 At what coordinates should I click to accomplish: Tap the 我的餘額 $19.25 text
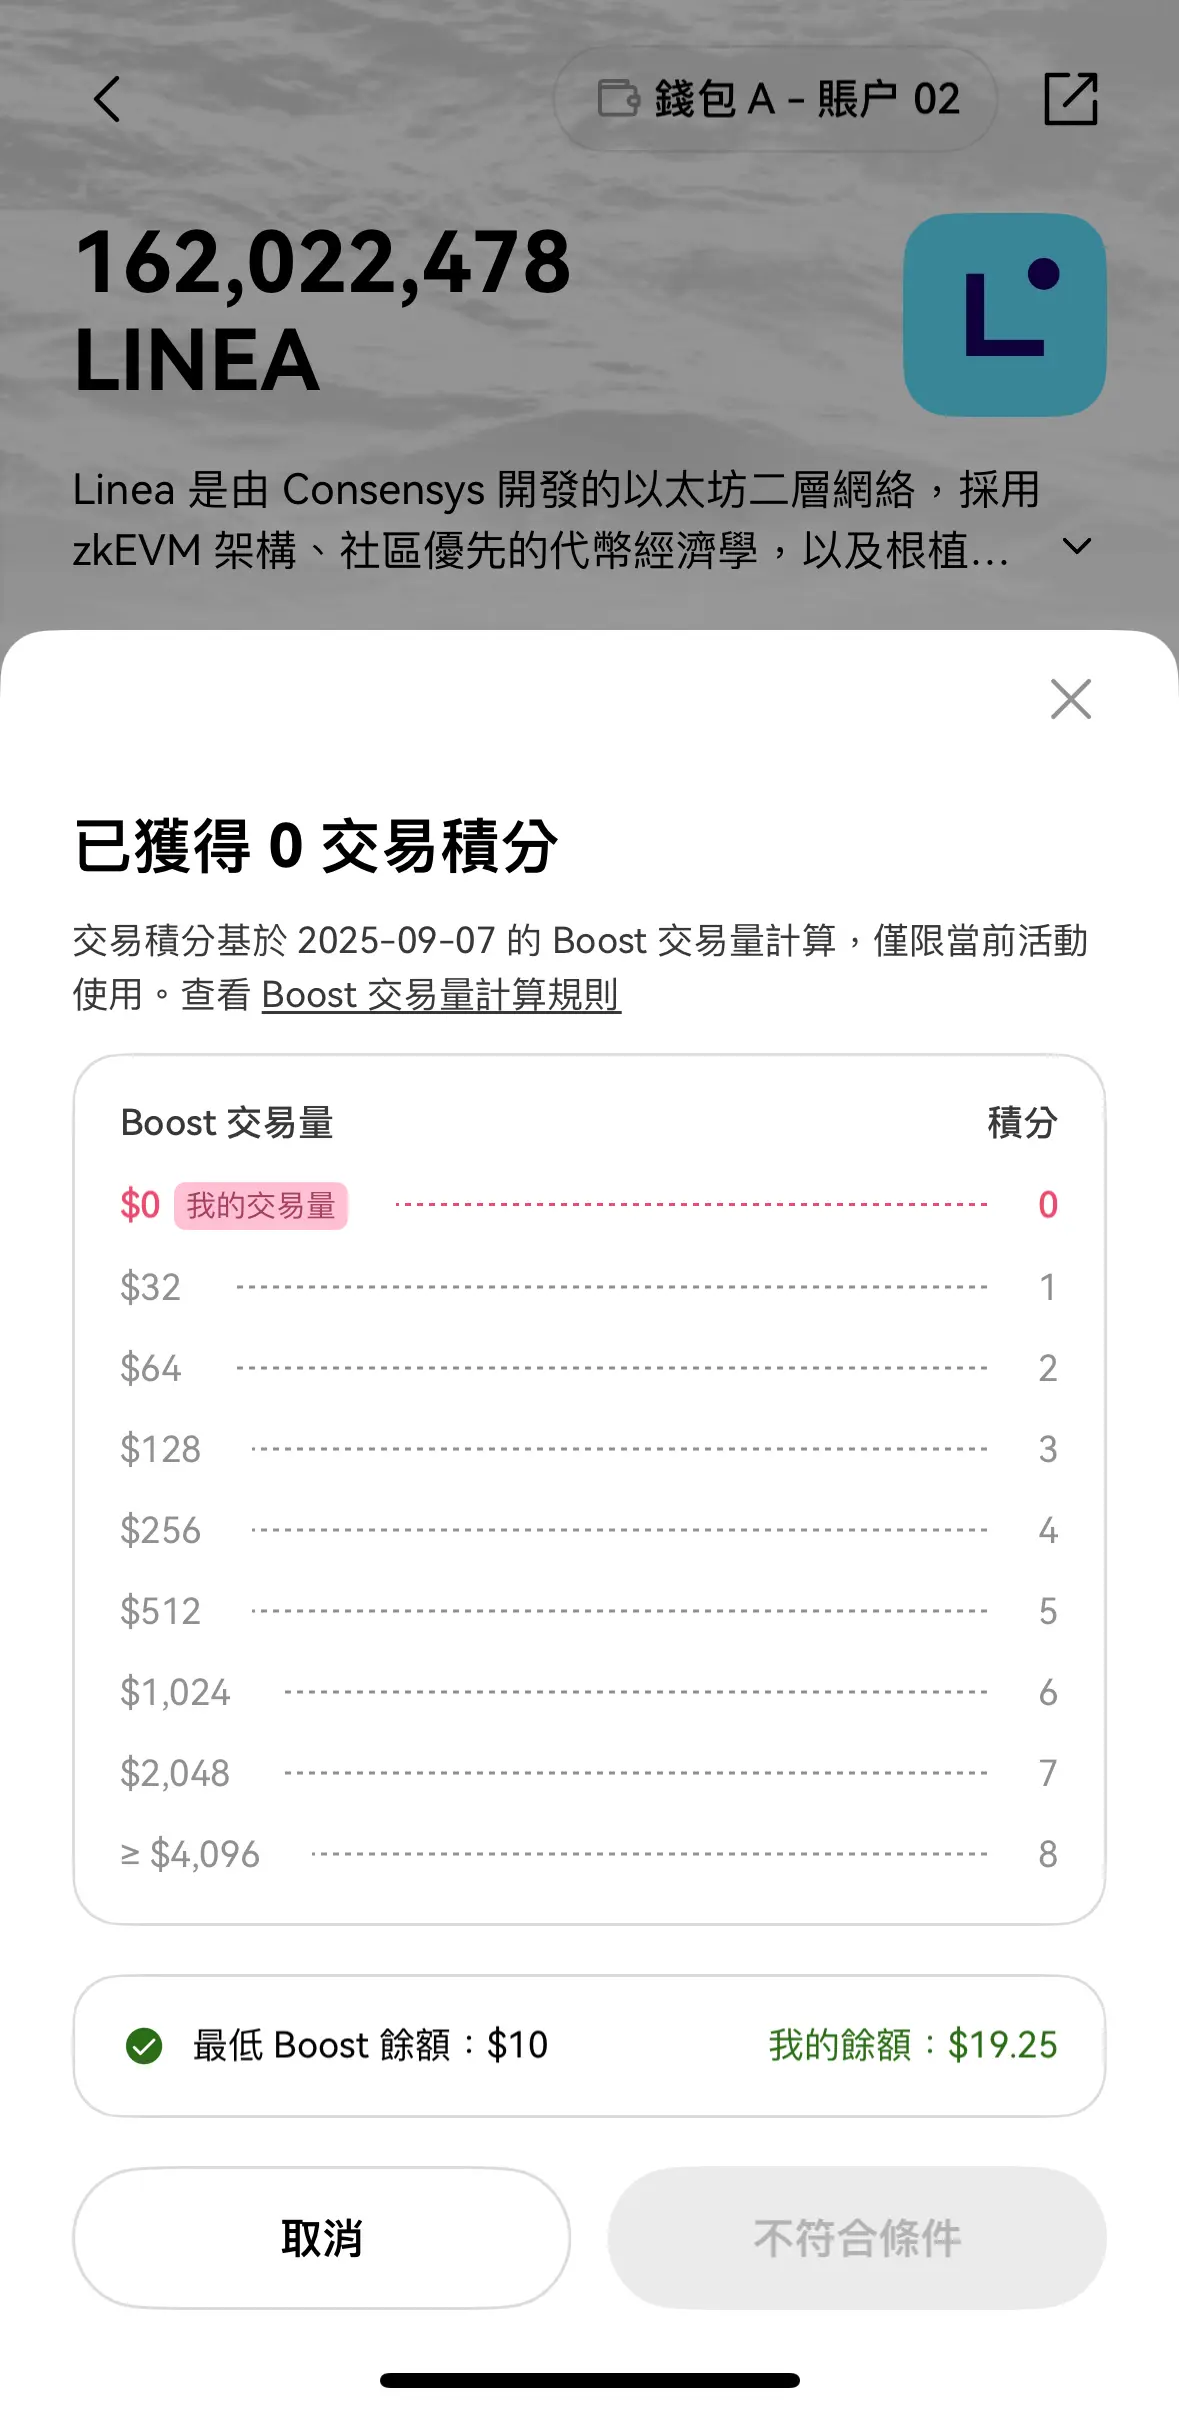pos(912,2045)
